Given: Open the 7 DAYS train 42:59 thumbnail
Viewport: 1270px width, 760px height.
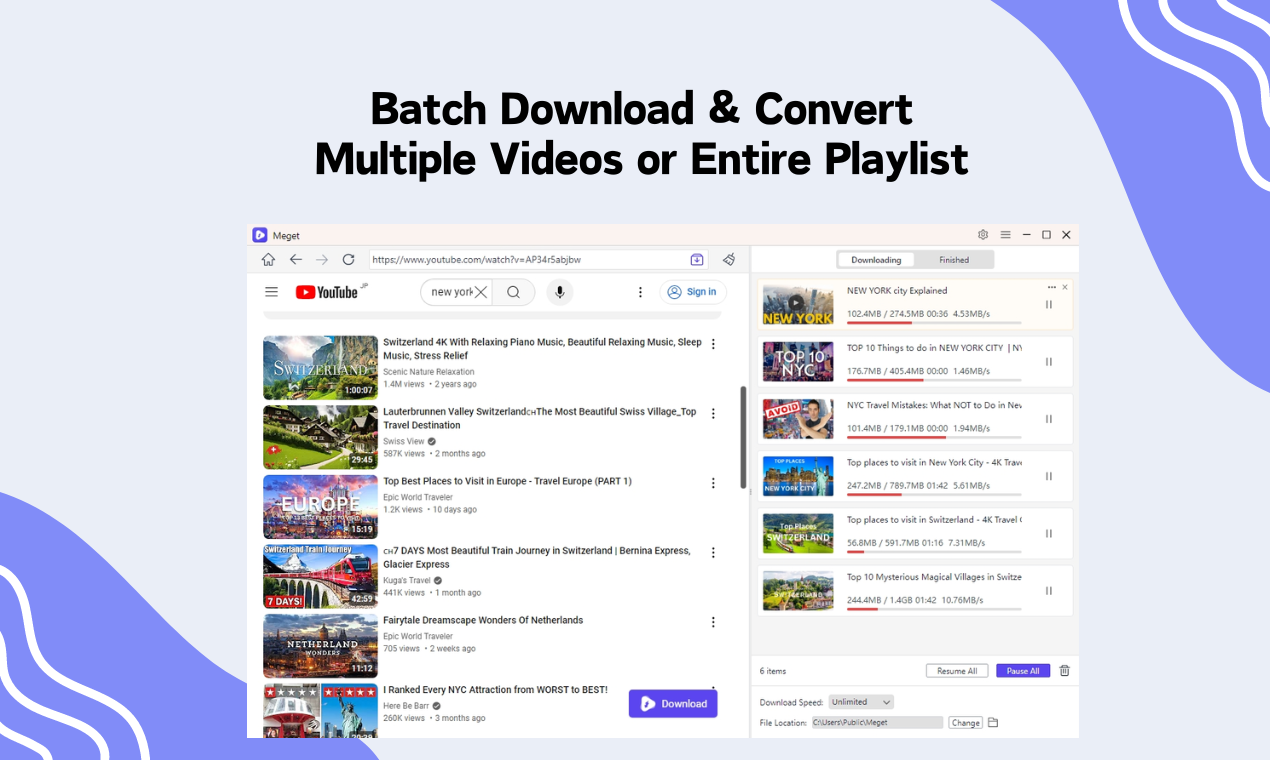Looking at the screenshot, I should click(320, 576).
